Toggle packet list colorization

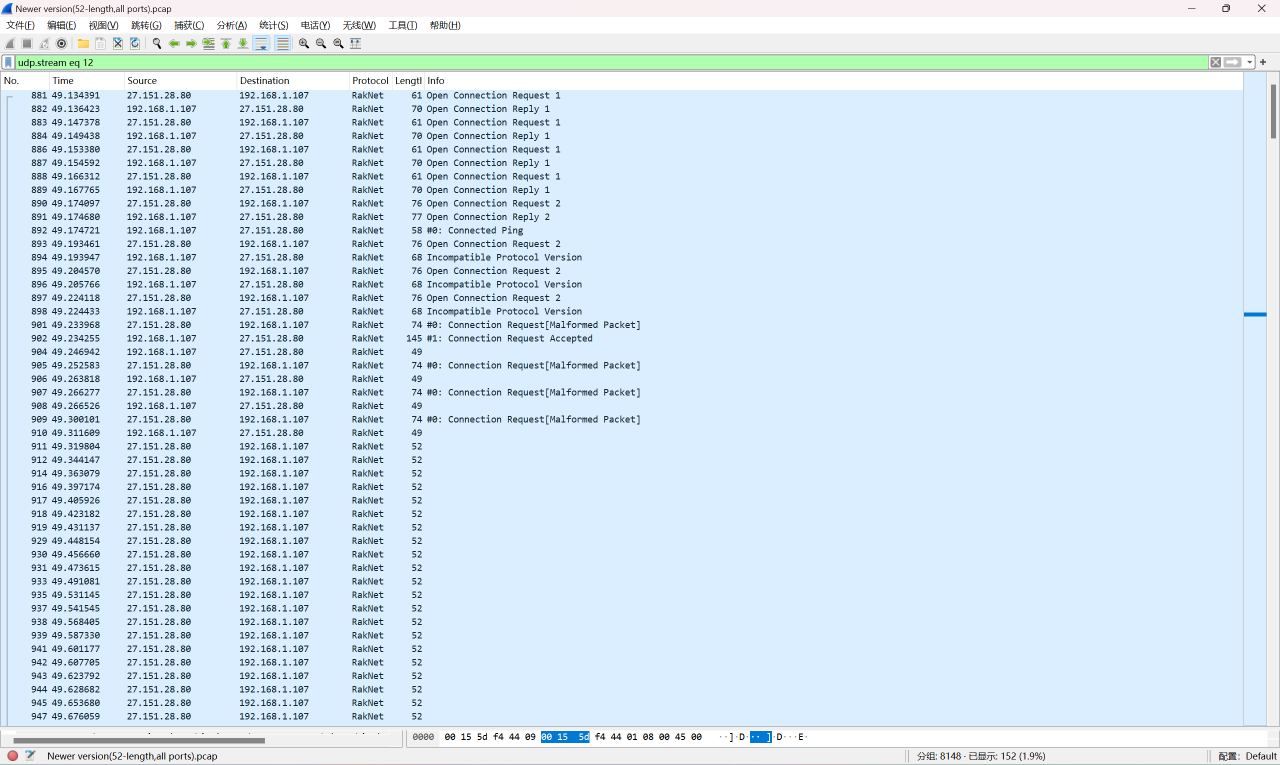283,44
